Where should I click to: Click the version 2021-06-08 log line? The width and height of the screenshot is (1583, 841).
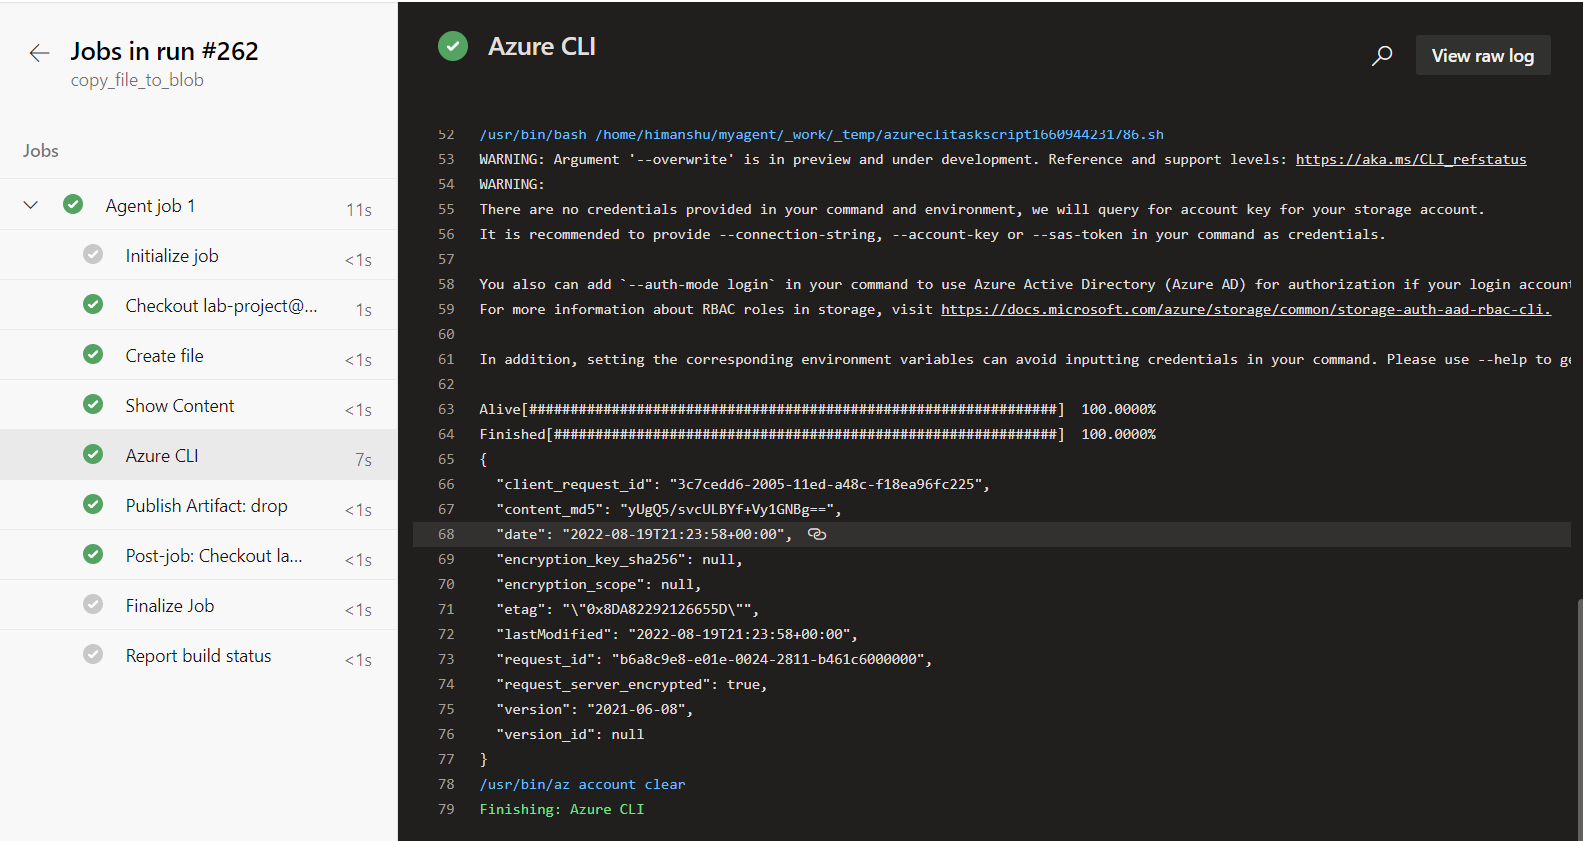[x=595, y=709]
